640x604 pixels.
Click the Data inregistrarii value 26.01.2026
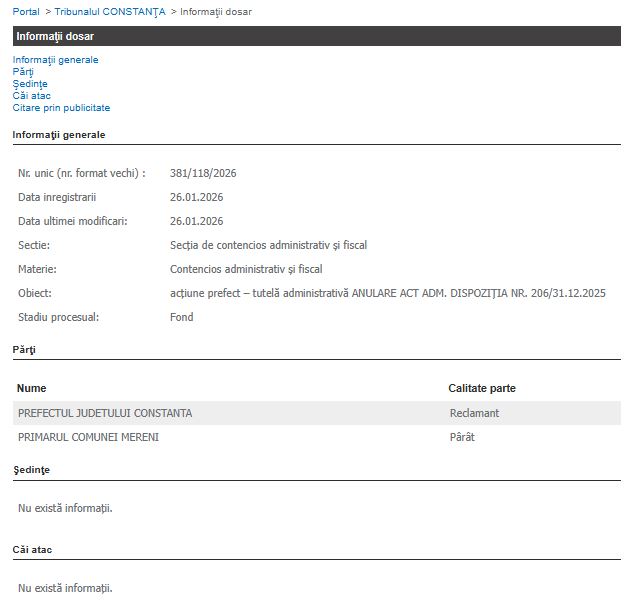click(x=196, y=197)
